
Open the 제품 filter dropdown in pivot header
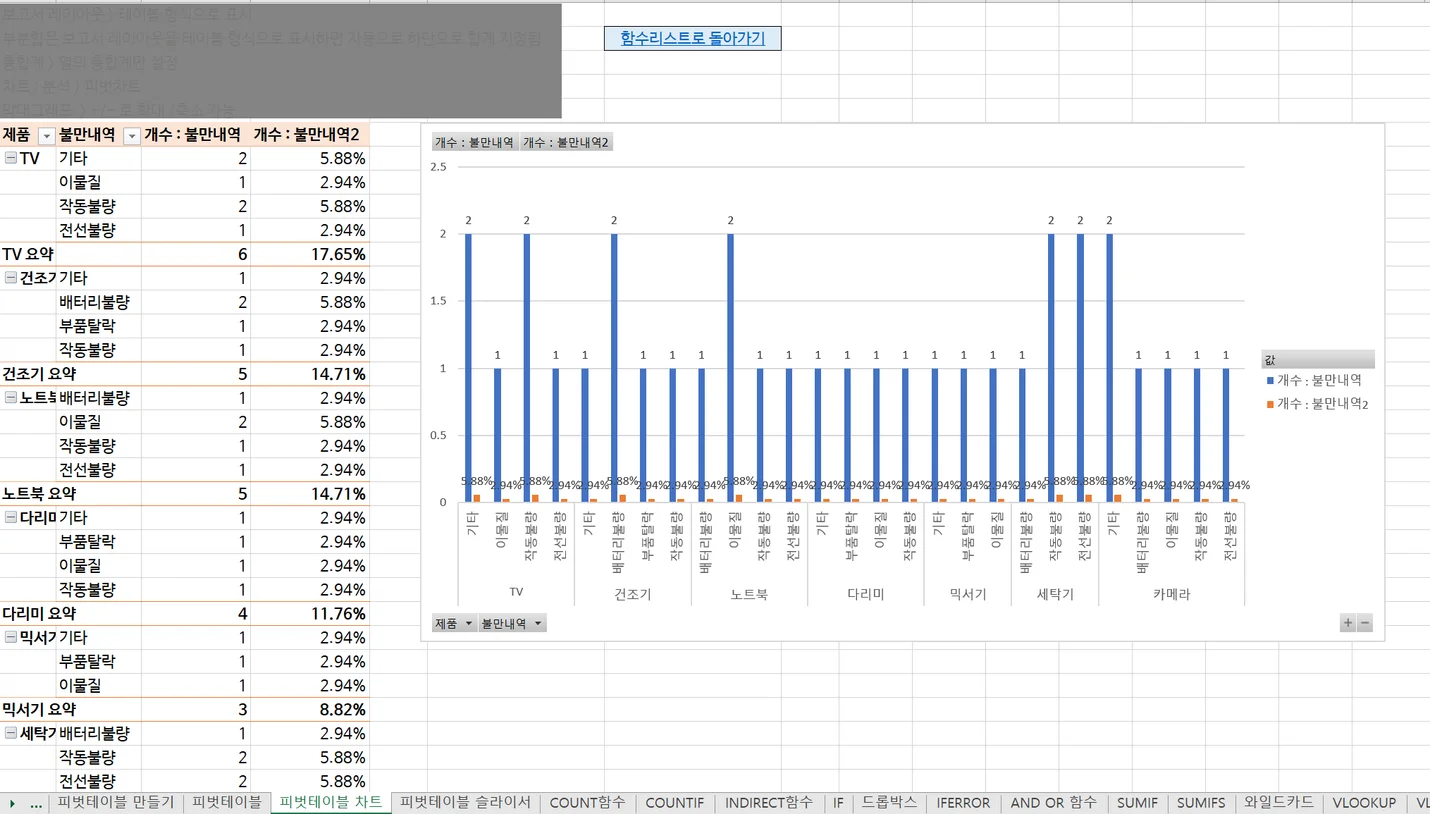(x=46, y=136)
